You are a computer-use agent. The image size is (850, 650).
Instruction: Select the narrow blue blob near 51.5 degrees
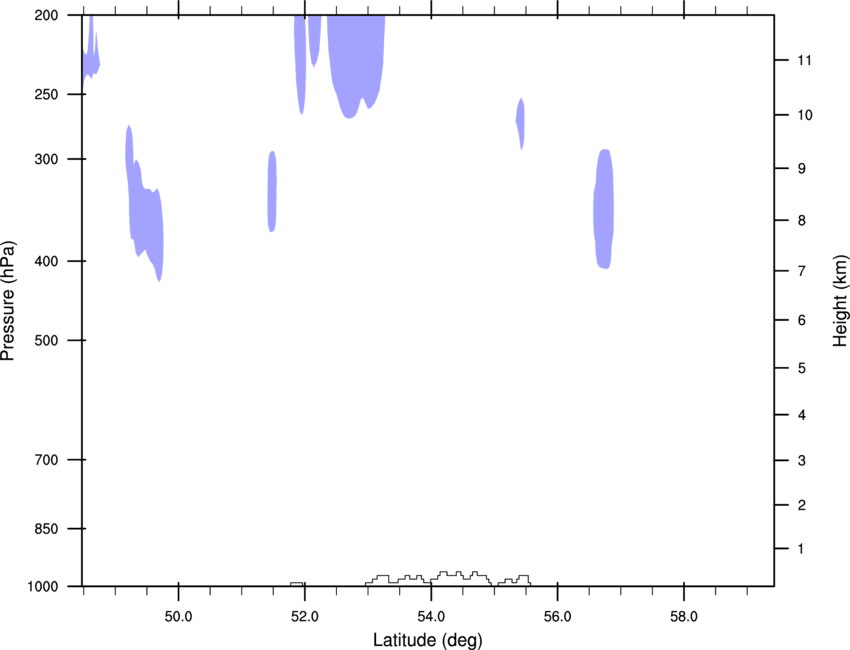[x=272, y=191]
